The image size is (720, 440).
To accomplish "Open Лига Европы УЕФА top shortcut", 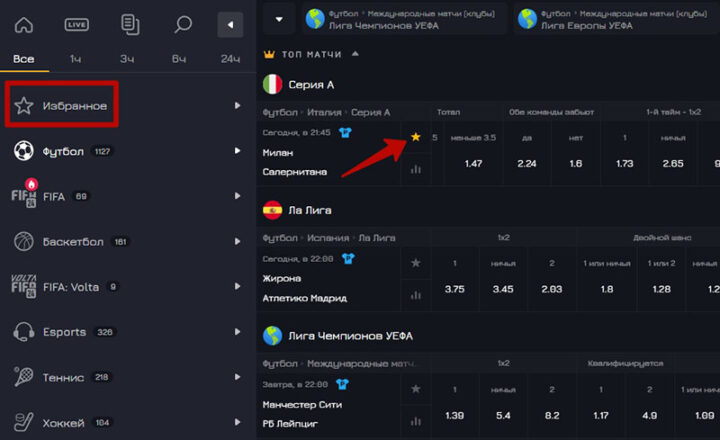I will tap(617, 19).
